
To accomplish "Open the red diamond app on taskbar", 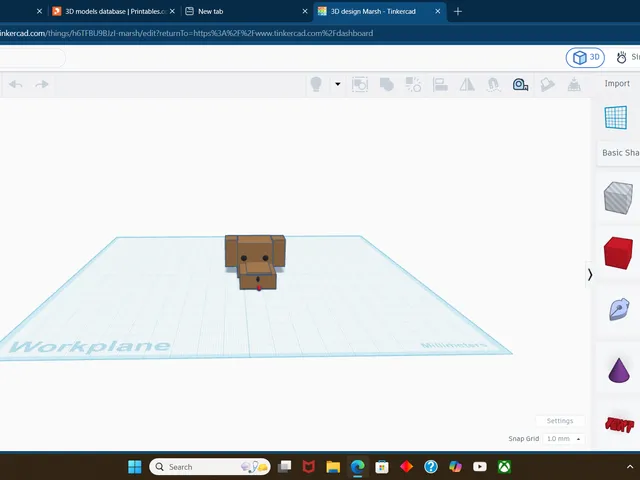I will coord(407,467).
